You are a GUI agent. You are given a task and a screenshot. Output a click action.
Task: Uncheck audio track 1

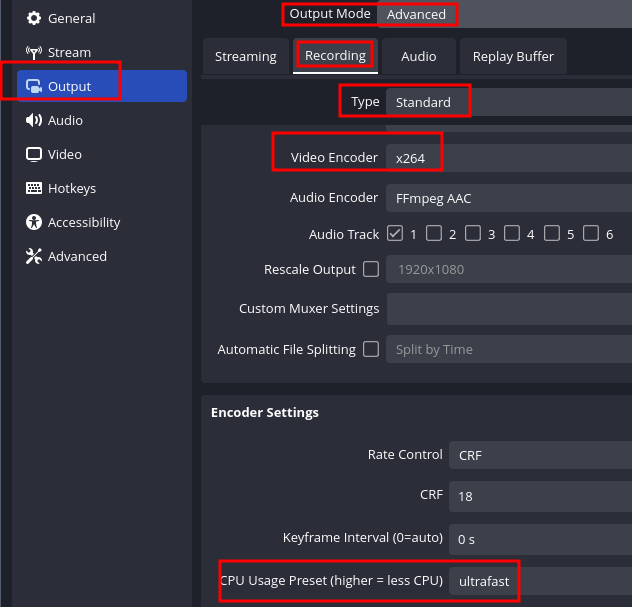click(x=395, y=233)
